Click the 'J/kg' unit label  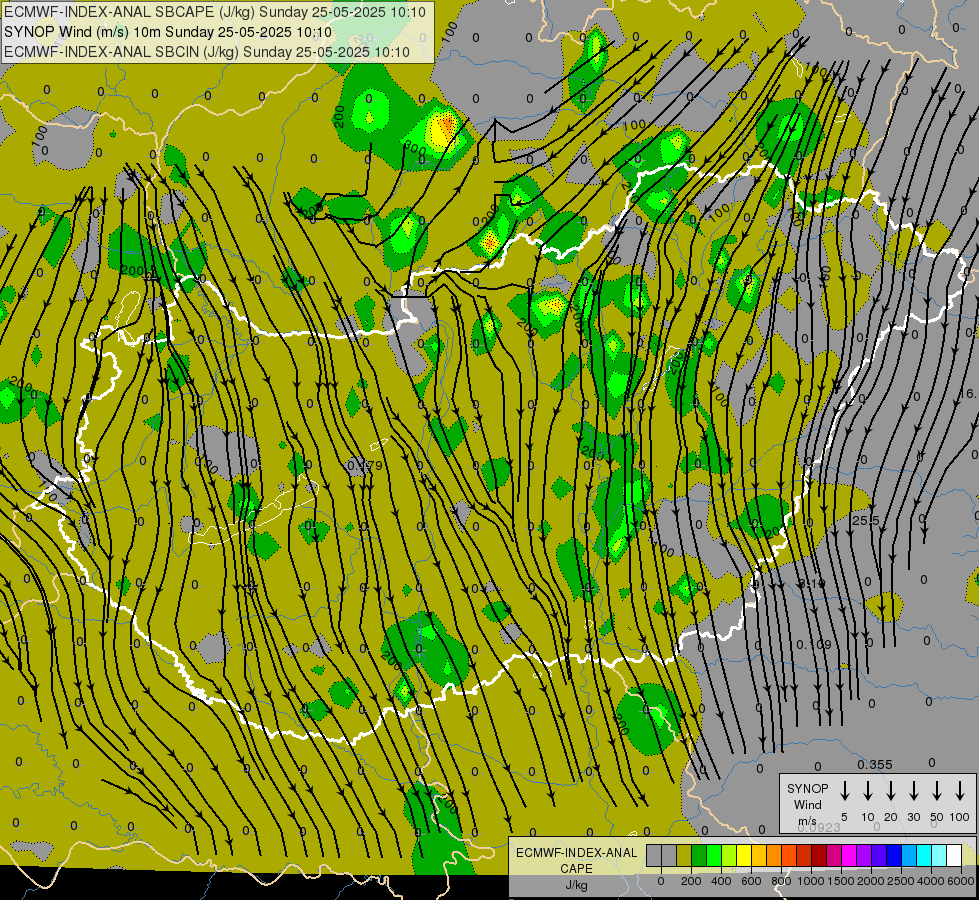pyautogui.click(x=576, y=884)
